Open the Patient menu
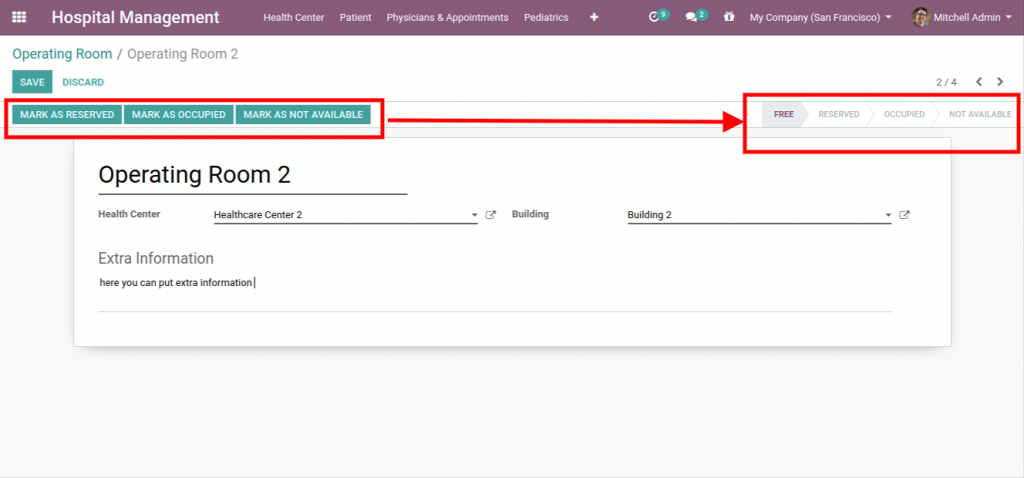The image size is (1024, 478). (x=355, y=17)
